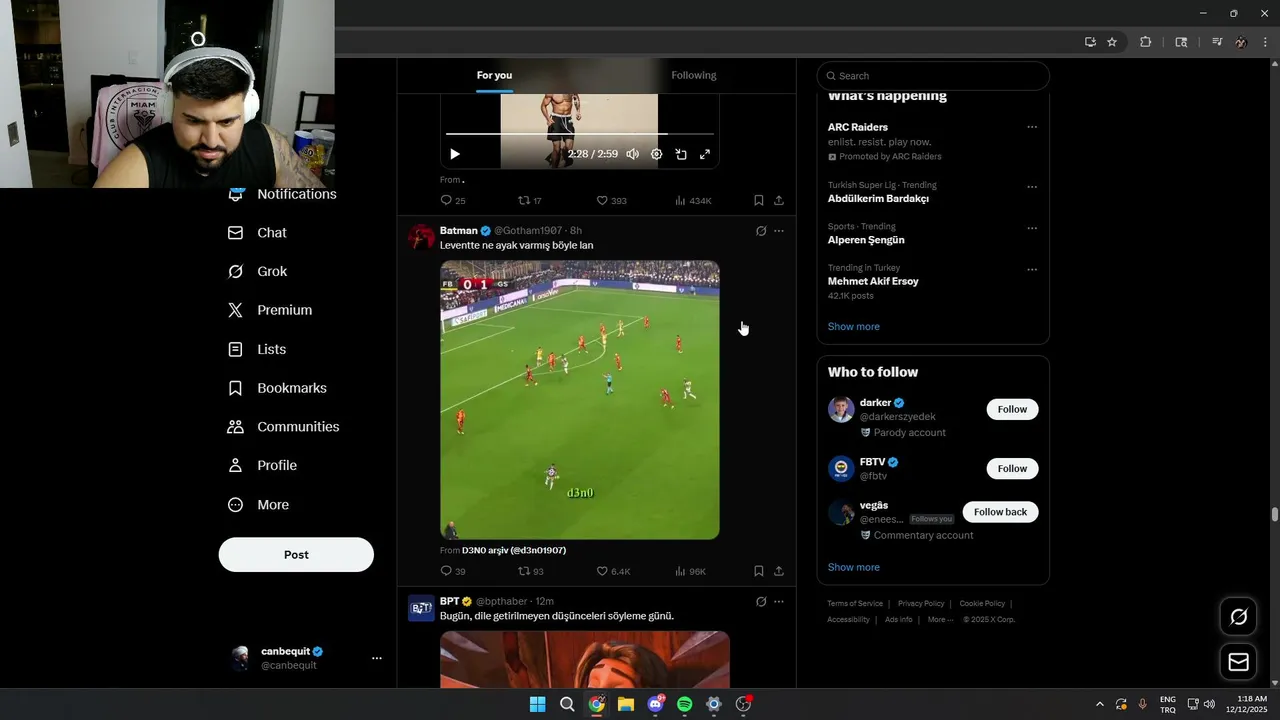Ask Grok about Batman's post
This screenshot has height=720, width=1280.
pos(761,231)
